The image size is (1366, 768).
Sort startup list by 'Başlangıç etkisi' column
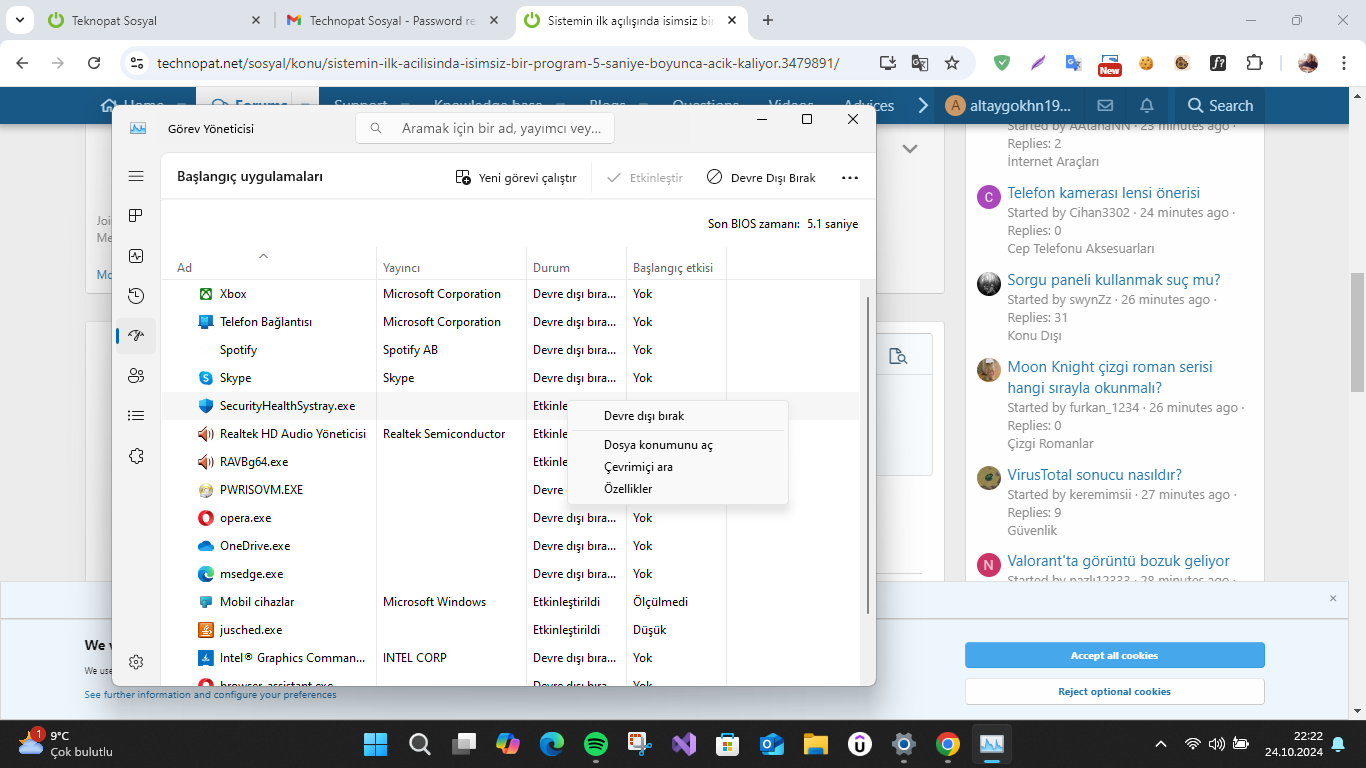coord(676,263)
